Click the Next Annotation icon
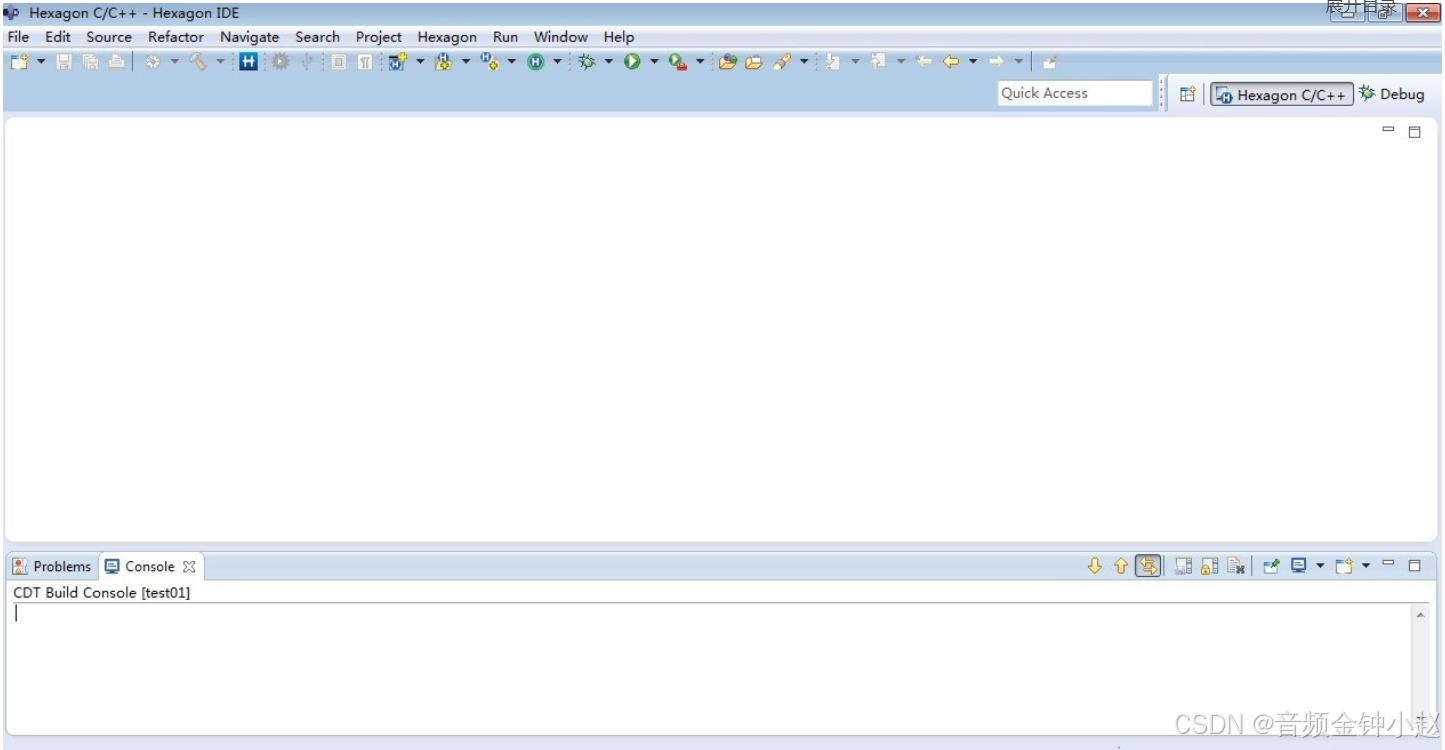This screenshot has width=1445, height=750. point(833,62)
